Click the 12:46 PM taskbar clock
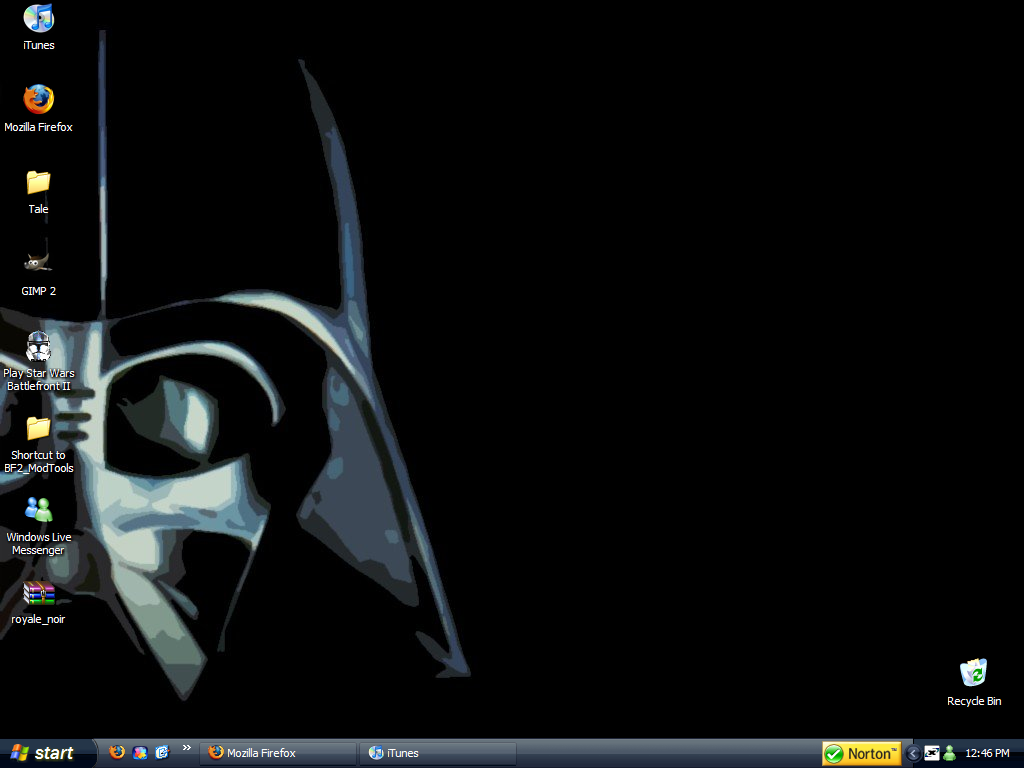Image resolution: width=1024 pixels, height=768 pixels. click(x=987, y=754)
